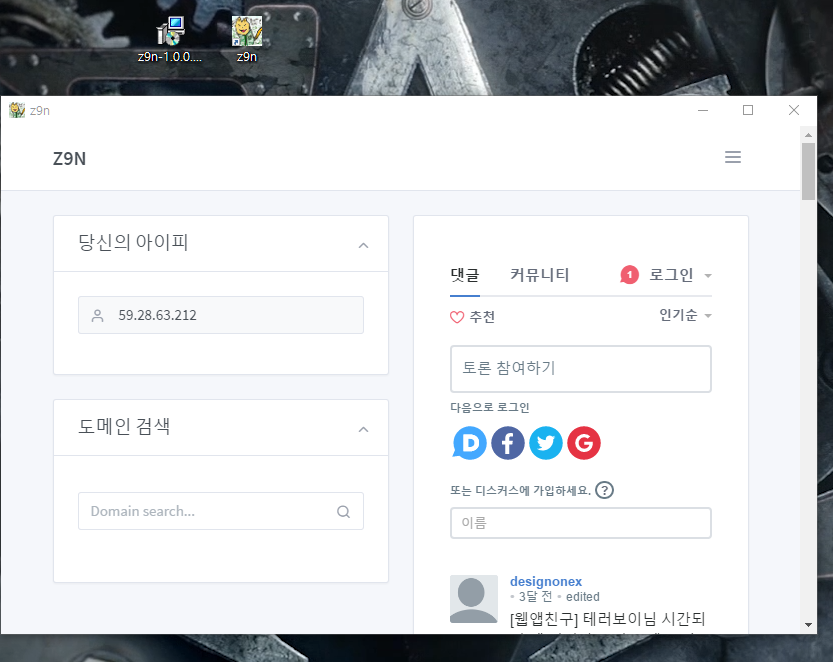Click the Domain search input field

pos(221,511)
